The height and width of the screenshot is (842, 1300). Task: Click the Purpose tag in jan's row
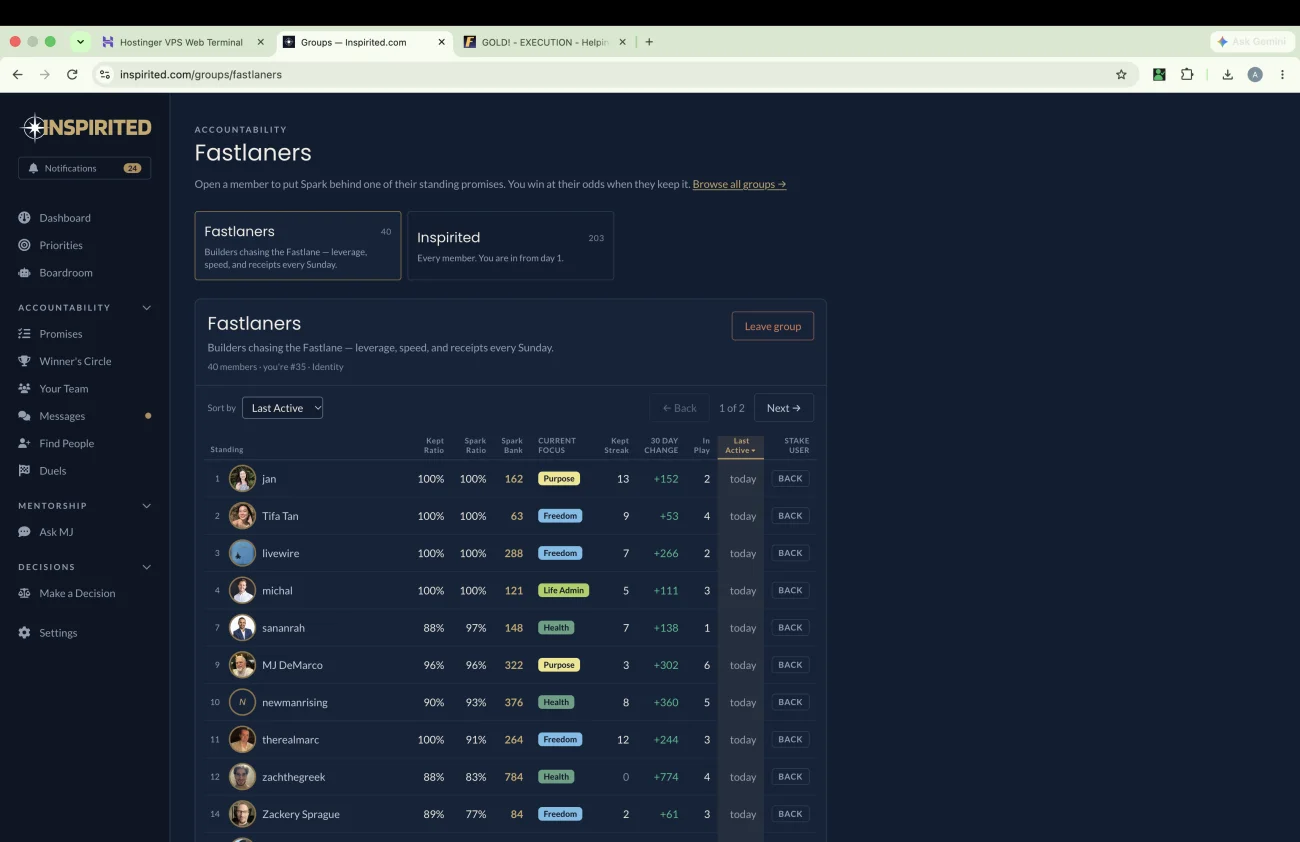[x=559, y=479]
